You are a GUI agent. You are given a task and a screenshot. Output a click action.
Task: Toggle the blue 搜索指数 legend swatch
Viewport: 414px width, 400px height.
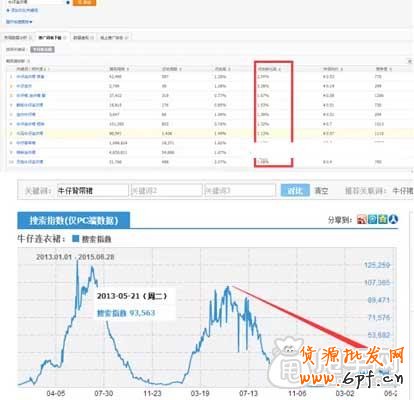click(76, 239)
